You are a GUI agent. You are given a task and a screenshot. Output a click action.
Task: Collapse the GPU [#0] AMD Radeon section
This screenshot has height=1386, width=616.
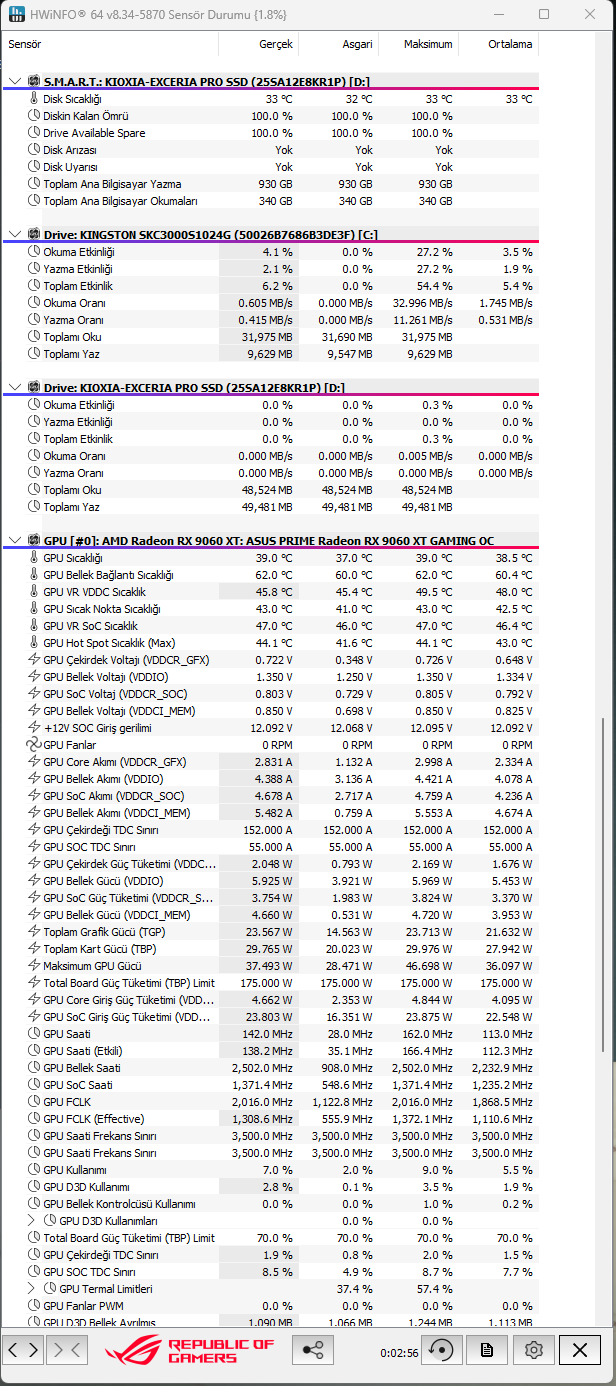[x=15, y=541]
